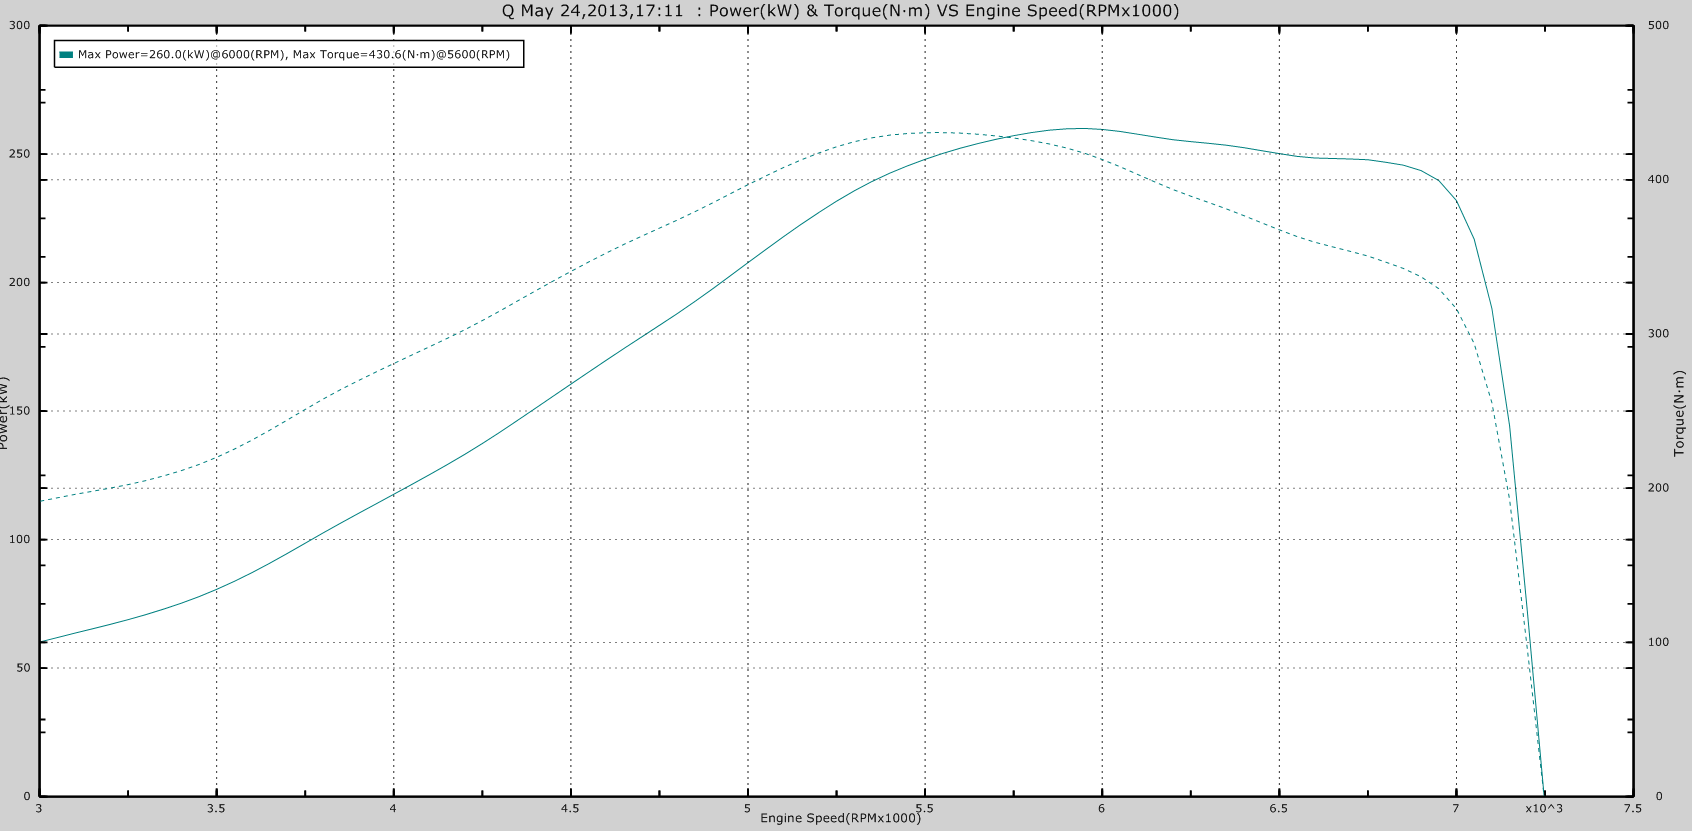Click the 500 tick on the torque axis

click(1658, 26)
